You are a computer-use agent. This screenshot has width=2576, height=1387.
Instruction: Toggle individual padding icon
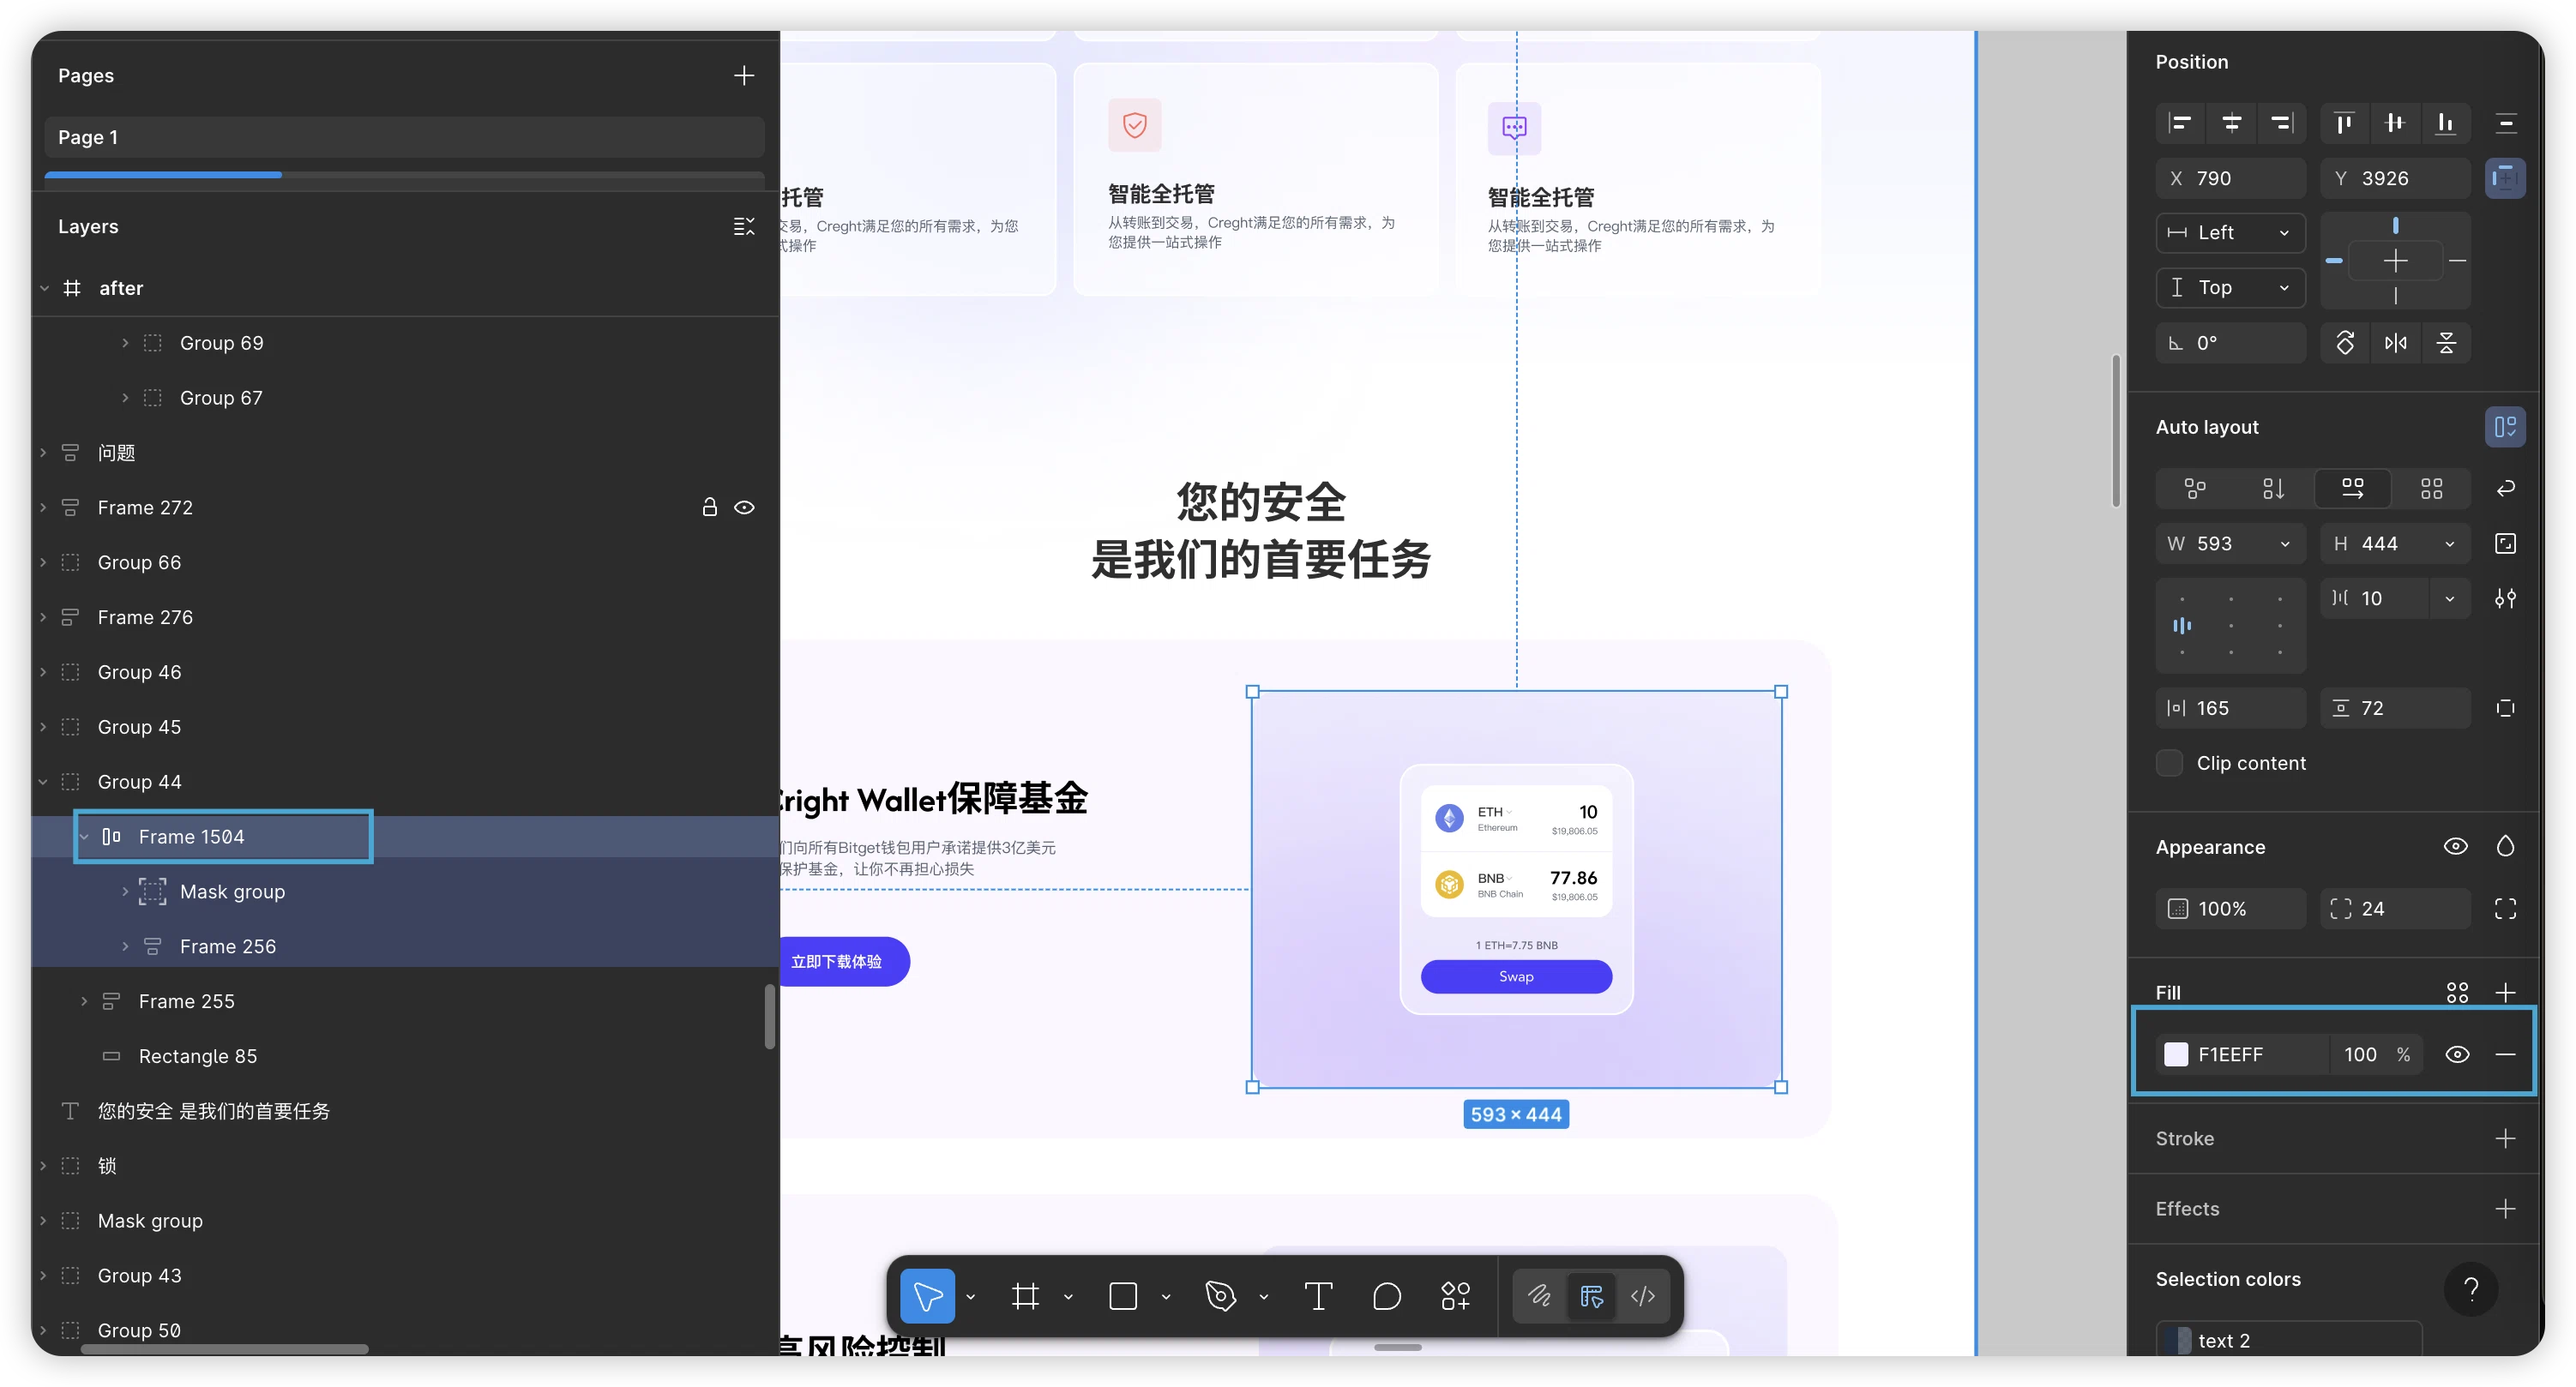tap(2505, 708)
